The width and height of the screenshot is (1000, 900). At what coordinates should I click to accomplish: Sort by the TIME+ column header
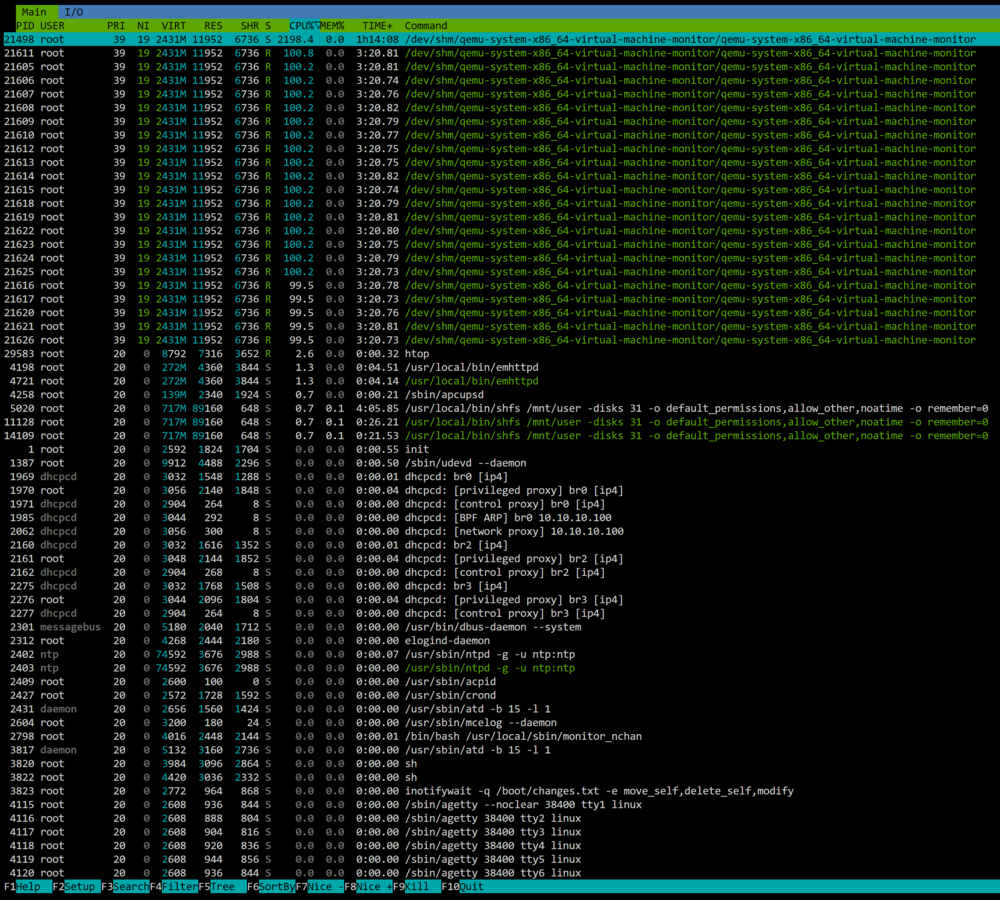click(378, 26)
